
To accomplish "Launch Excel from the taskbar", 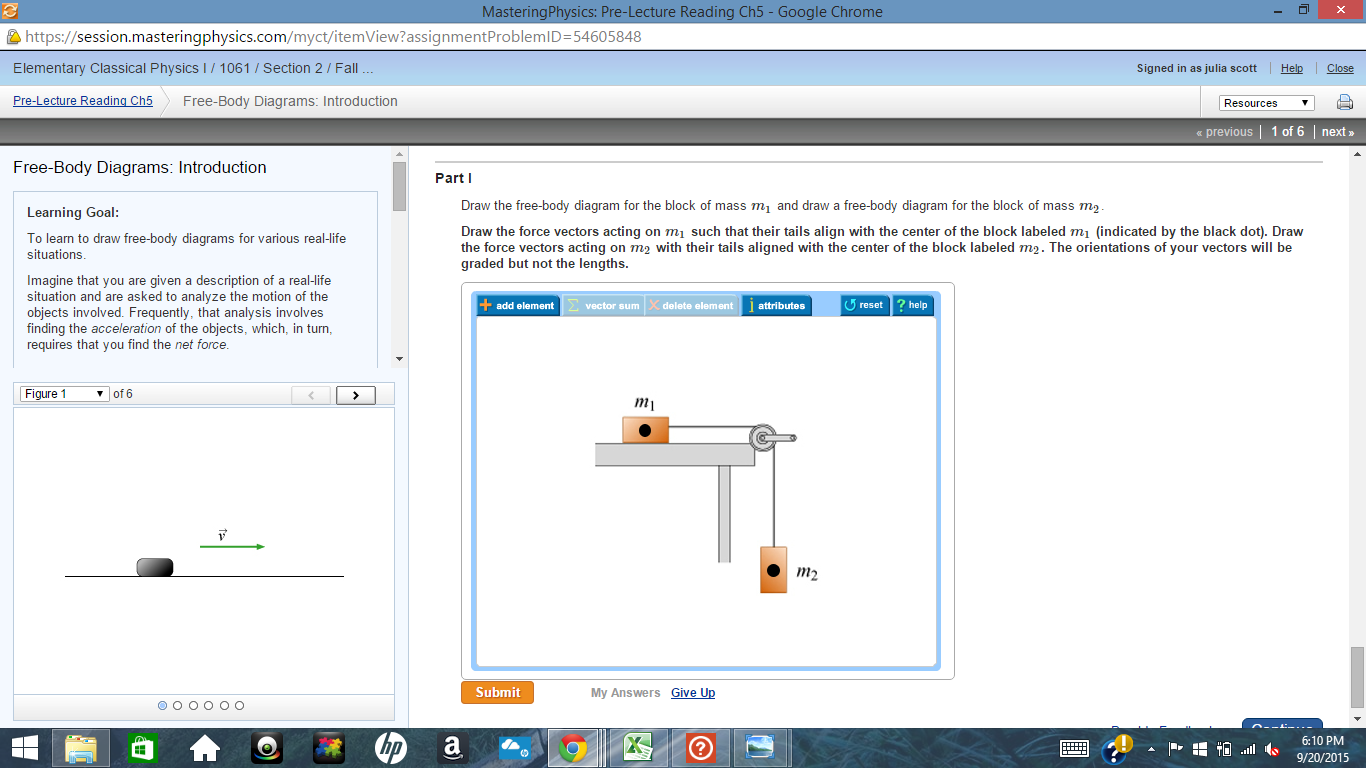I will point(638,747).
